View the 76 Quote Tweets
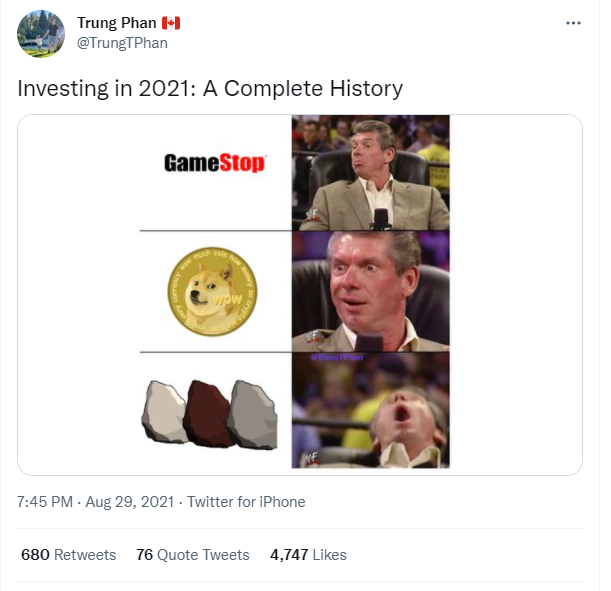Screen dimensions: 611x591 coord(192,554)
